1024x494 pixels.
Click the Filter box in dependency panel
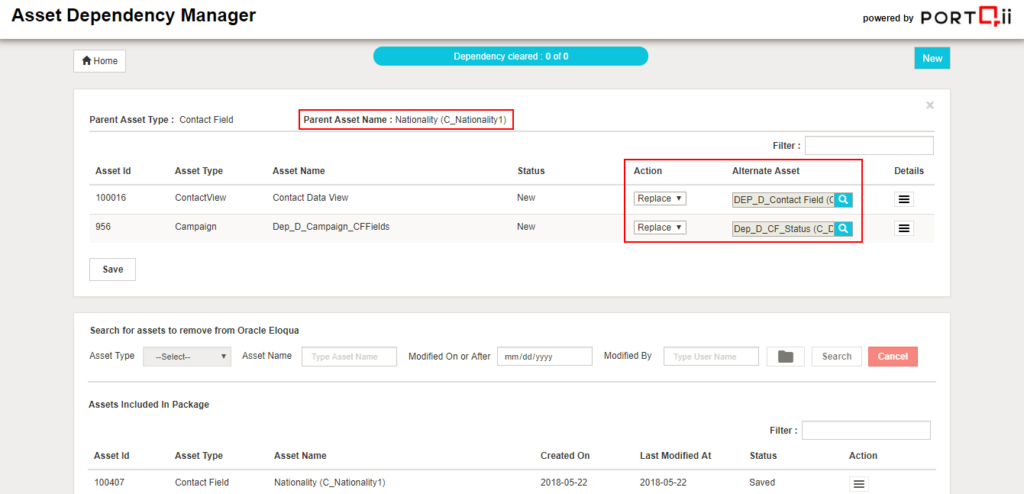point(868,146)
